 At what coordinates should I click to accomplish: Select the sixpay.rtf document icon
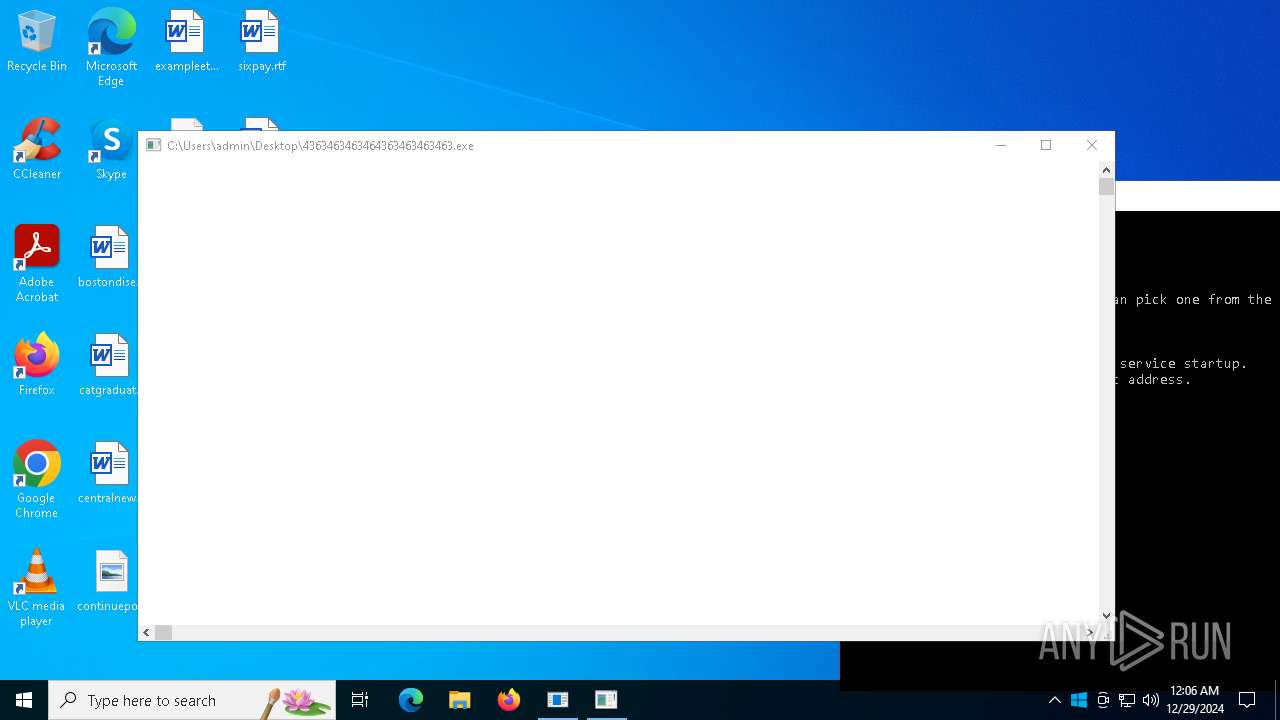262,41
